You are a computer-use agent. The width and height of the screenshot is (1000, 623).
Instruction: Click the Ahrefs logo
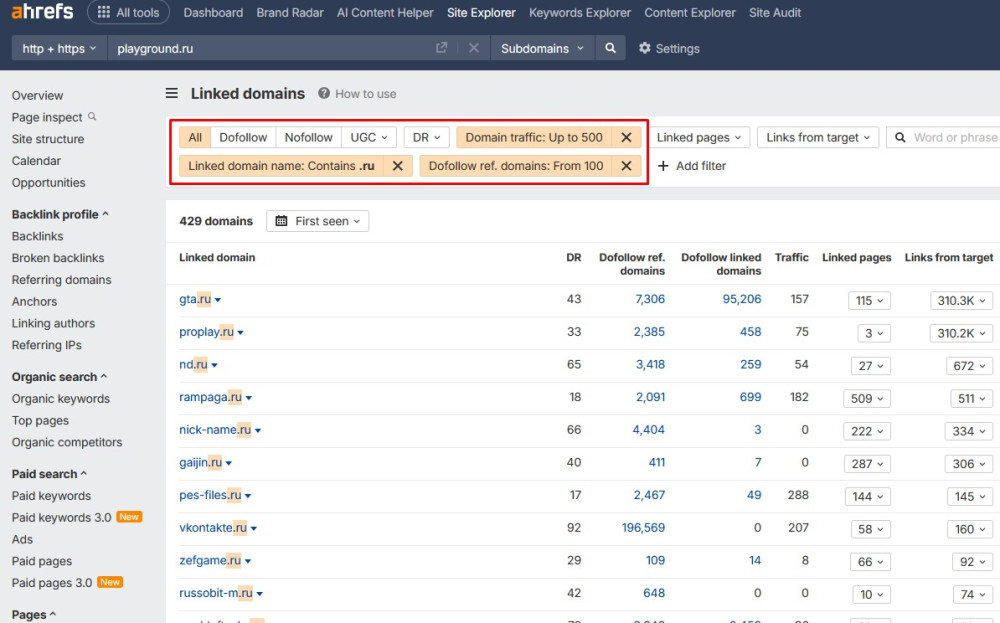(43, 13)
